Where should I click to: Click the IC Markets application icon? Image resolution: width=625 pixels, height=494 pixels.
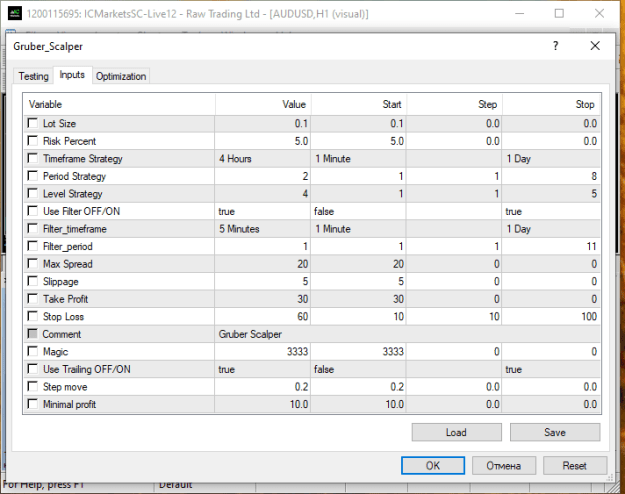point(15,14)
